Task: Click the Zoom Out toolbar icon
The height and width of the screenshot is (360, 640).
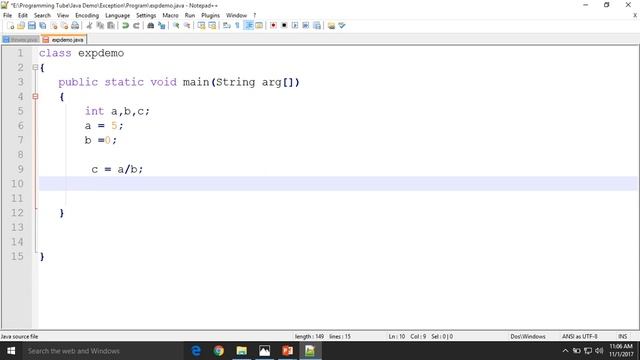Action: pyautogui.click(x=187, y=26)
